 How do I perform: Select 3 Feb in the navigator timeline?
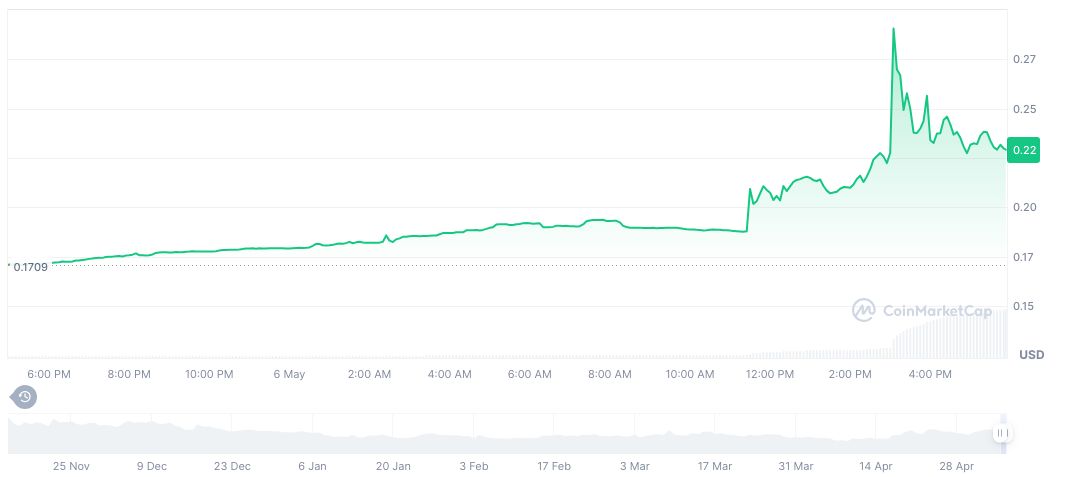pyautogui.click(x=473, y=466)
